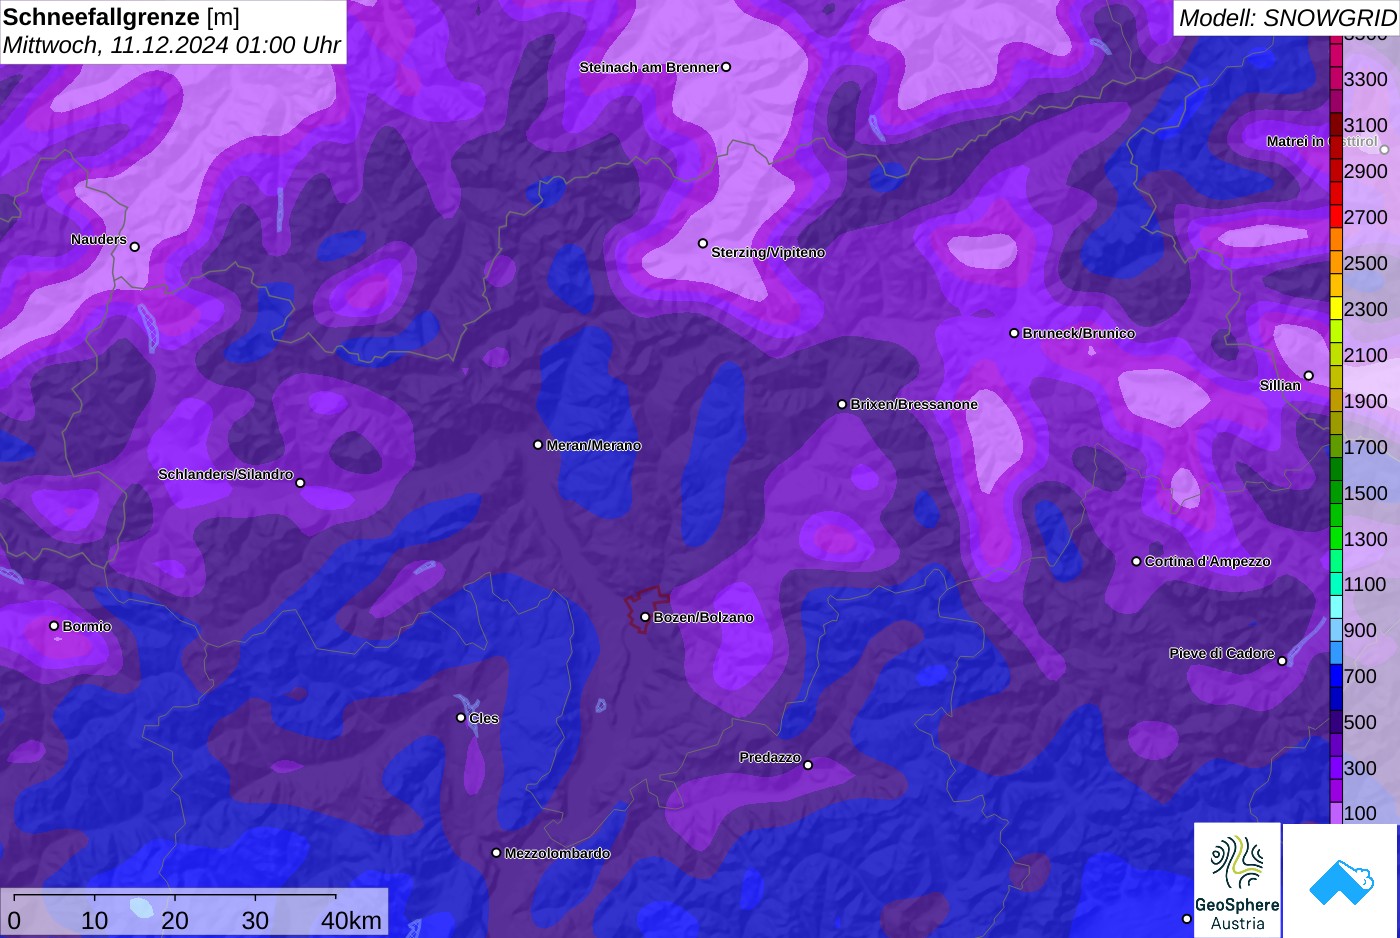The image size is (1400, 938).
Task: Click the Predazzo town label
Action: [x=770, y=757]
